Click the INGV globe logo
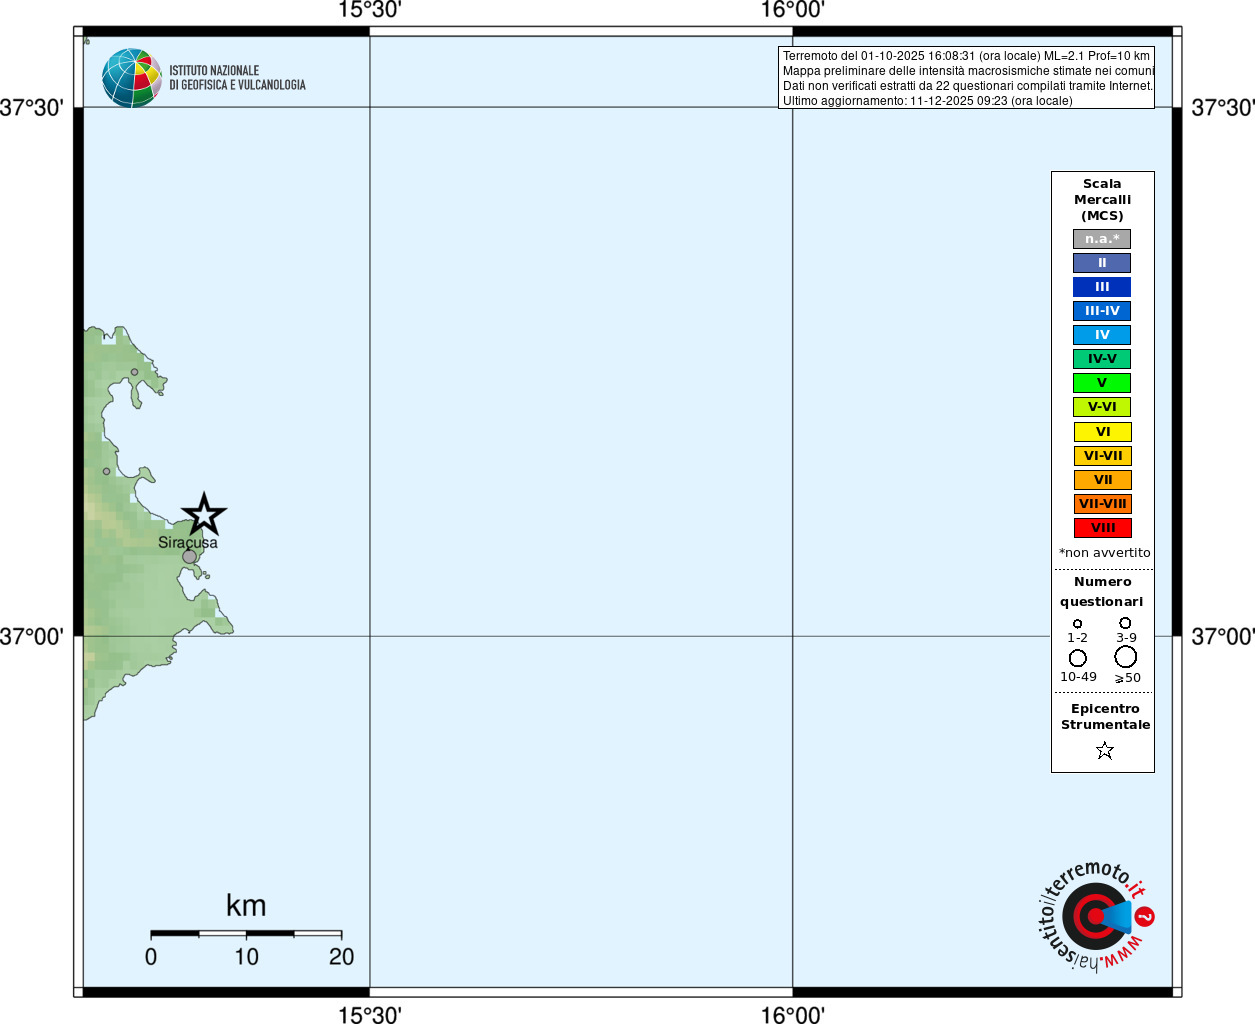This screenshot has width=1255, height=1024. click(131, 77)
